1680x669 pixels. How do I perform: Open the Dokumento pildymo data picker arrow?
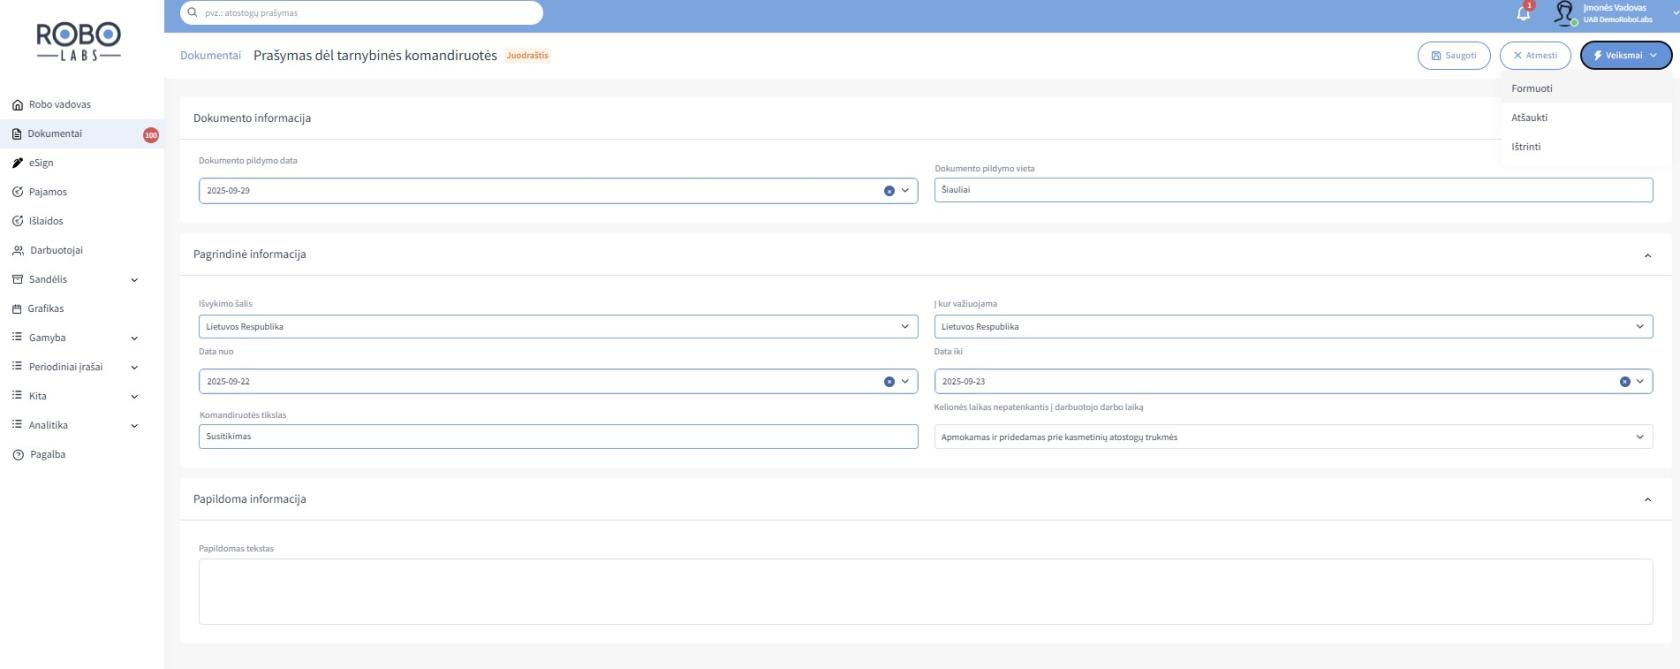(905, 190)
